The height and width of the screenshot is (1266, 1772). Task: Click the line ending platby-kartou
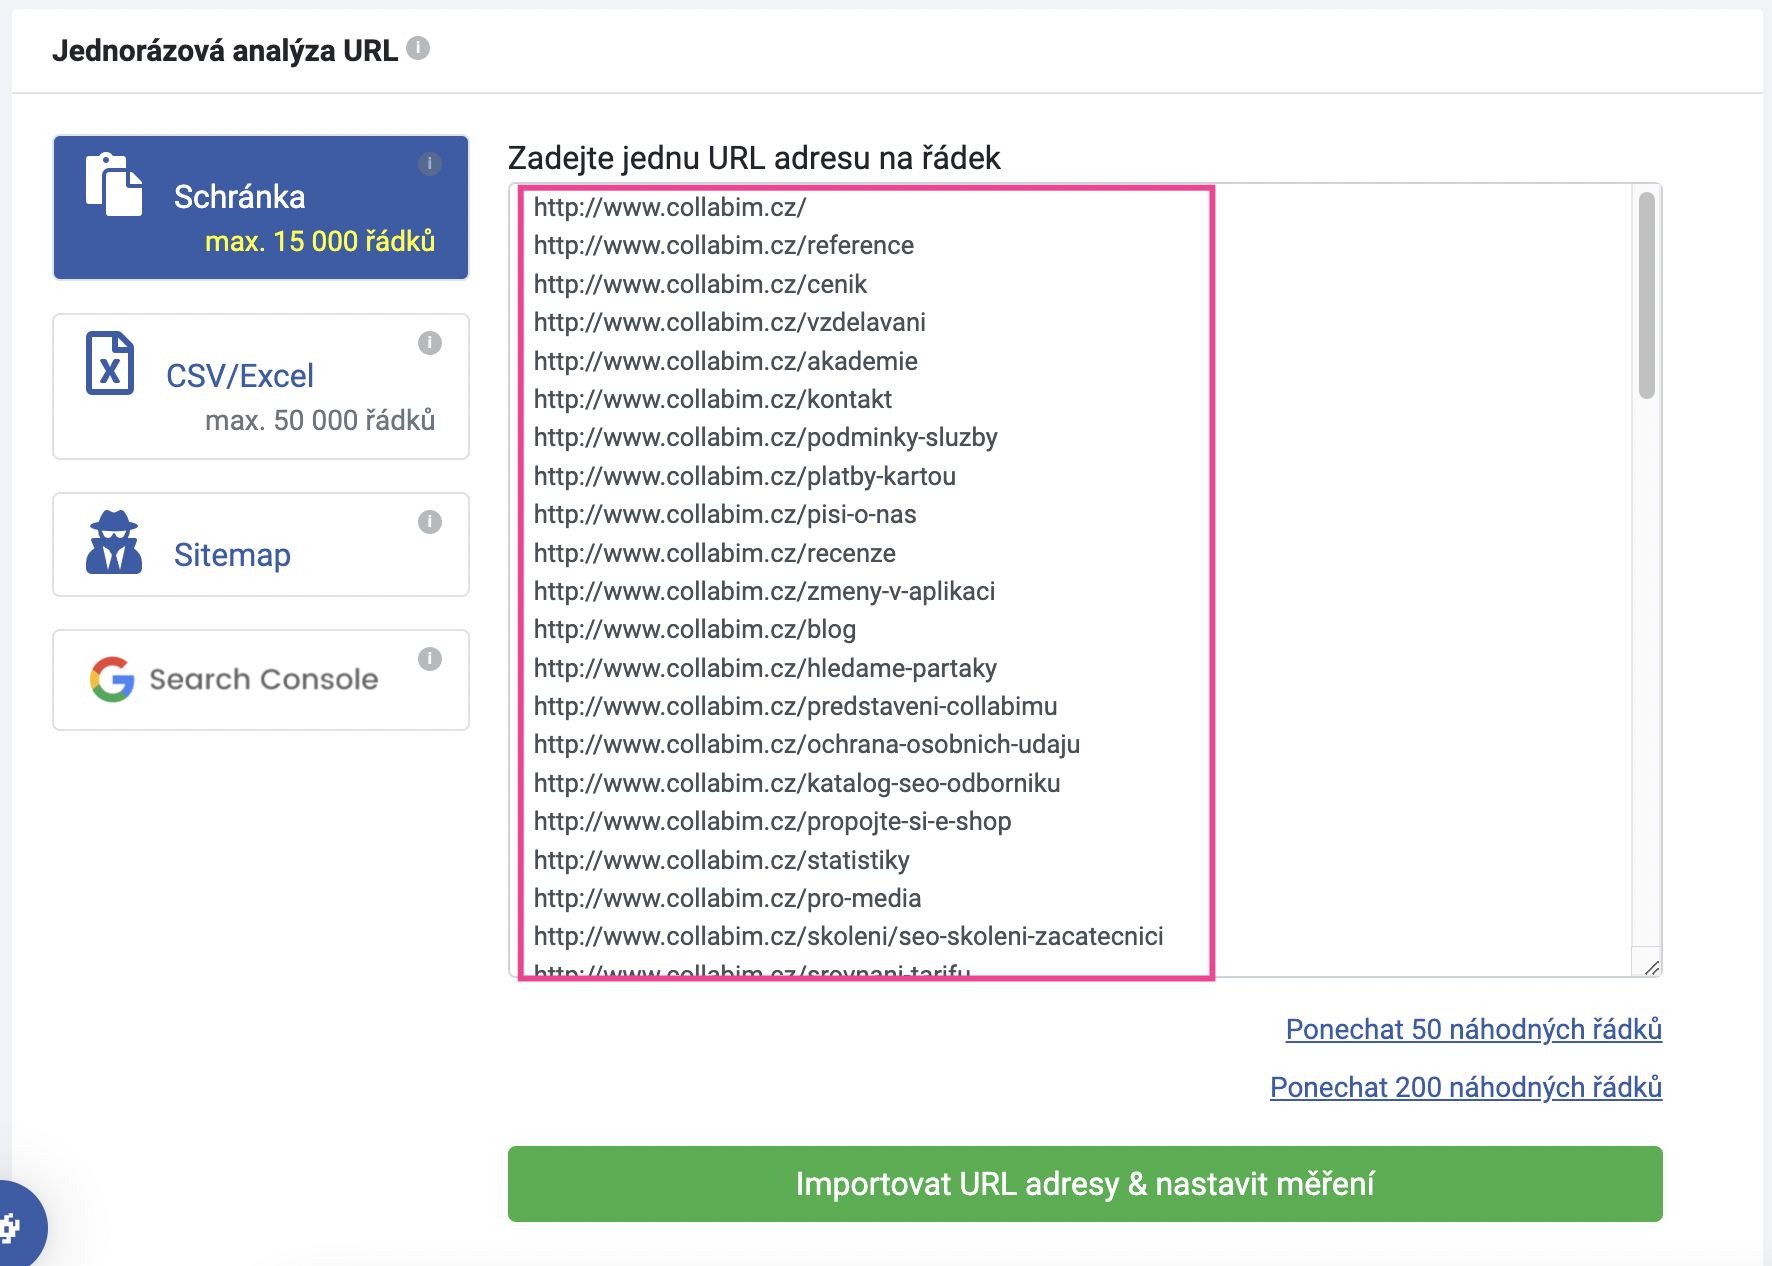tap(745, 476)
